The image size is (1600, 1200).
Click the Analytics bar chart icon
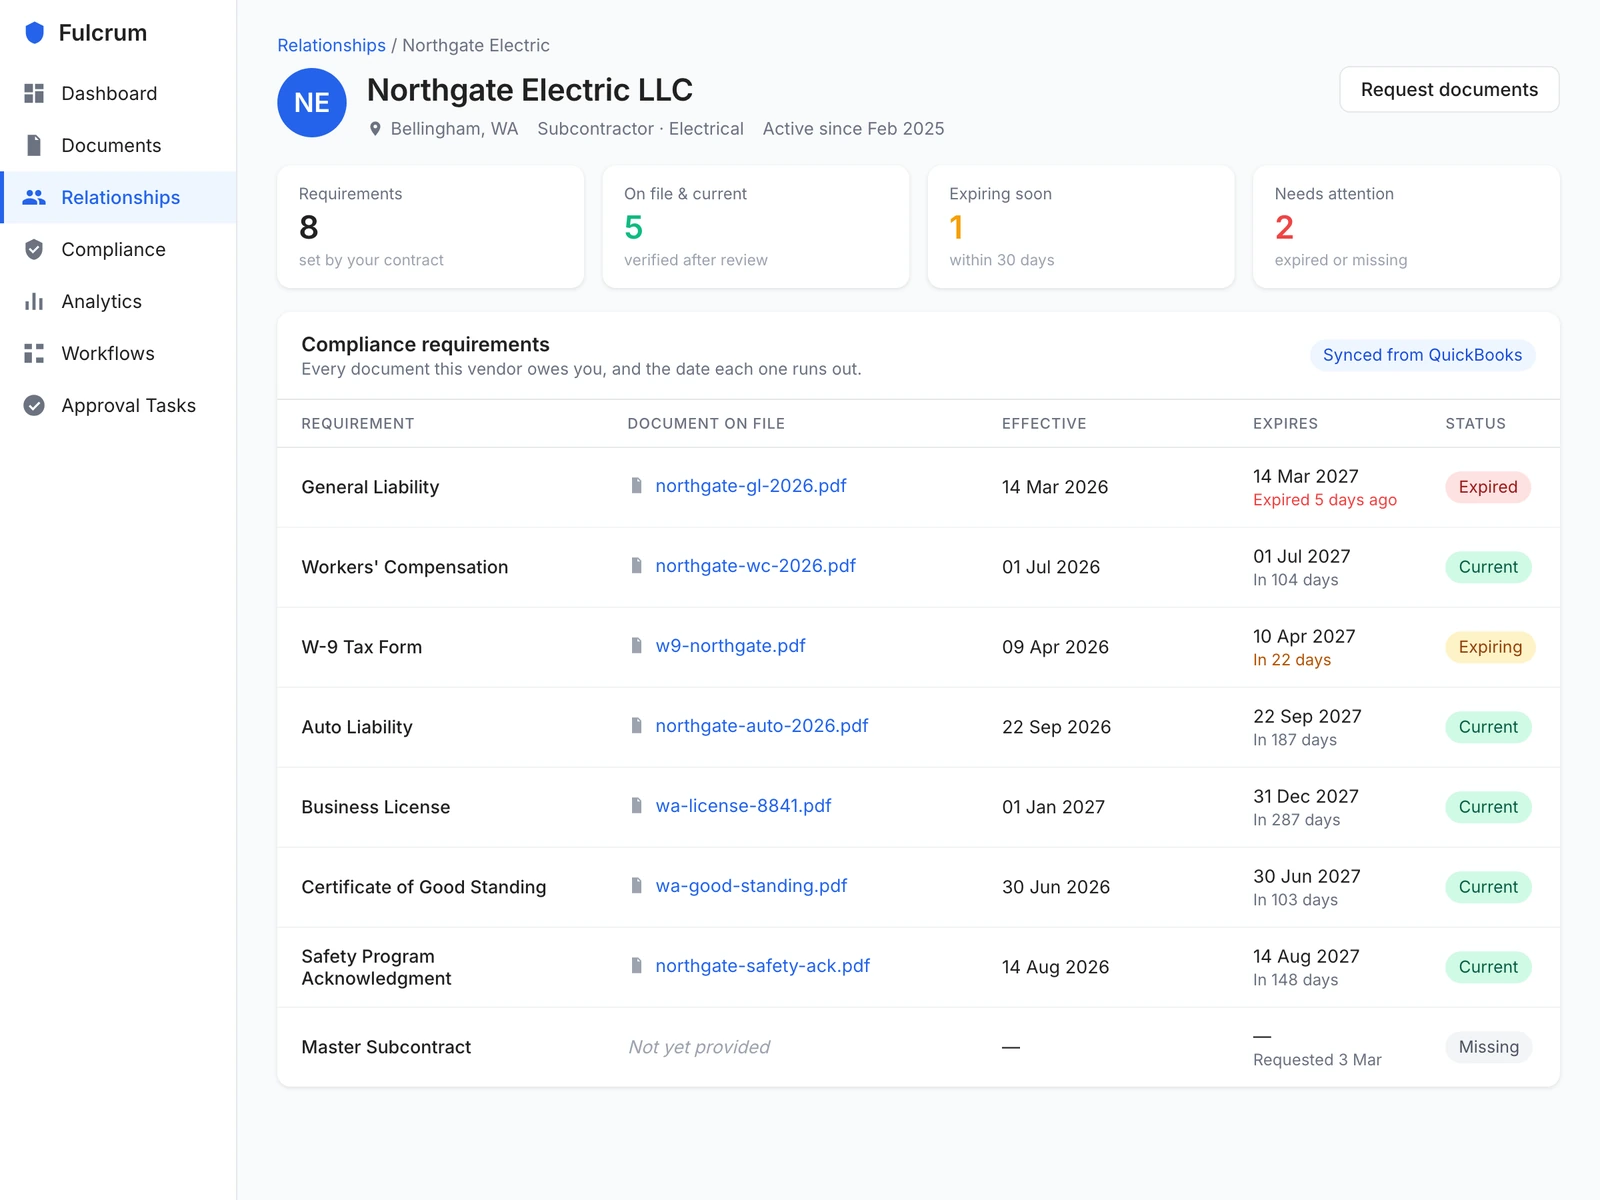pyautogui.click(x=34, y=301)
